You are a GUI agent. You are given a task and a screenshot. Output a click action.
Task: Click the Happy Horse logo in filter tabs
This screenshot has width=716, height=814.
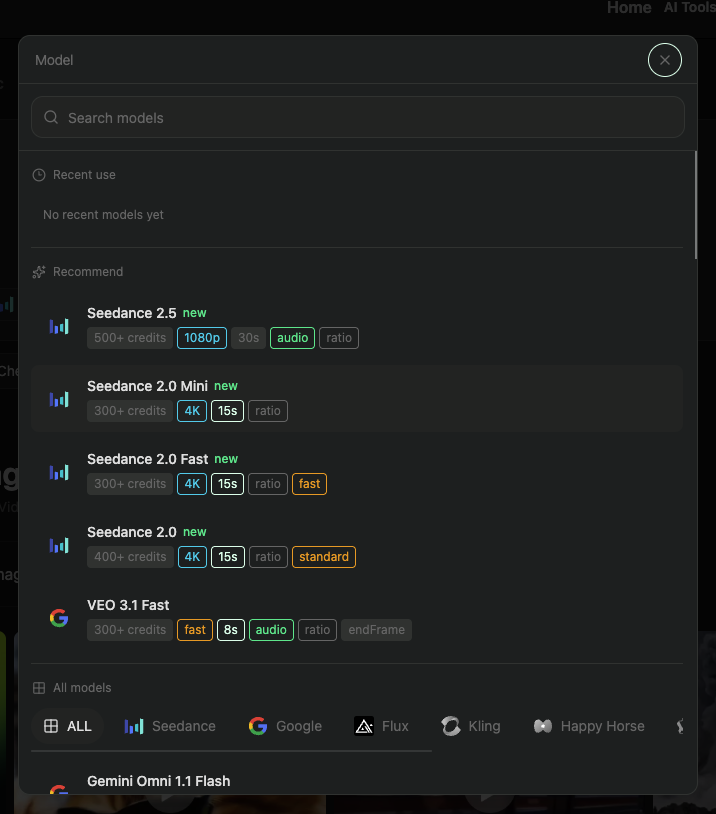543,726
